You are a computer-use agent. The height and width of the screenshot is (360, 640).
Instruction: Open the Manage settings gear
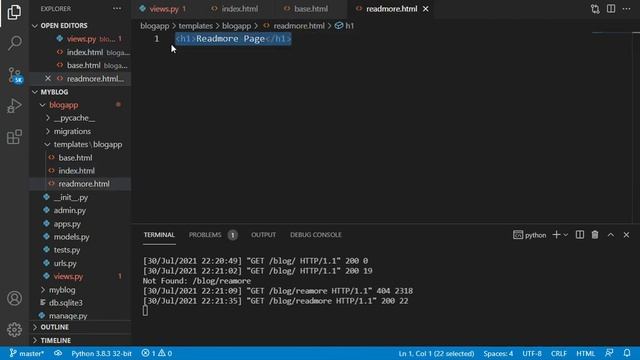click(14, 329)
